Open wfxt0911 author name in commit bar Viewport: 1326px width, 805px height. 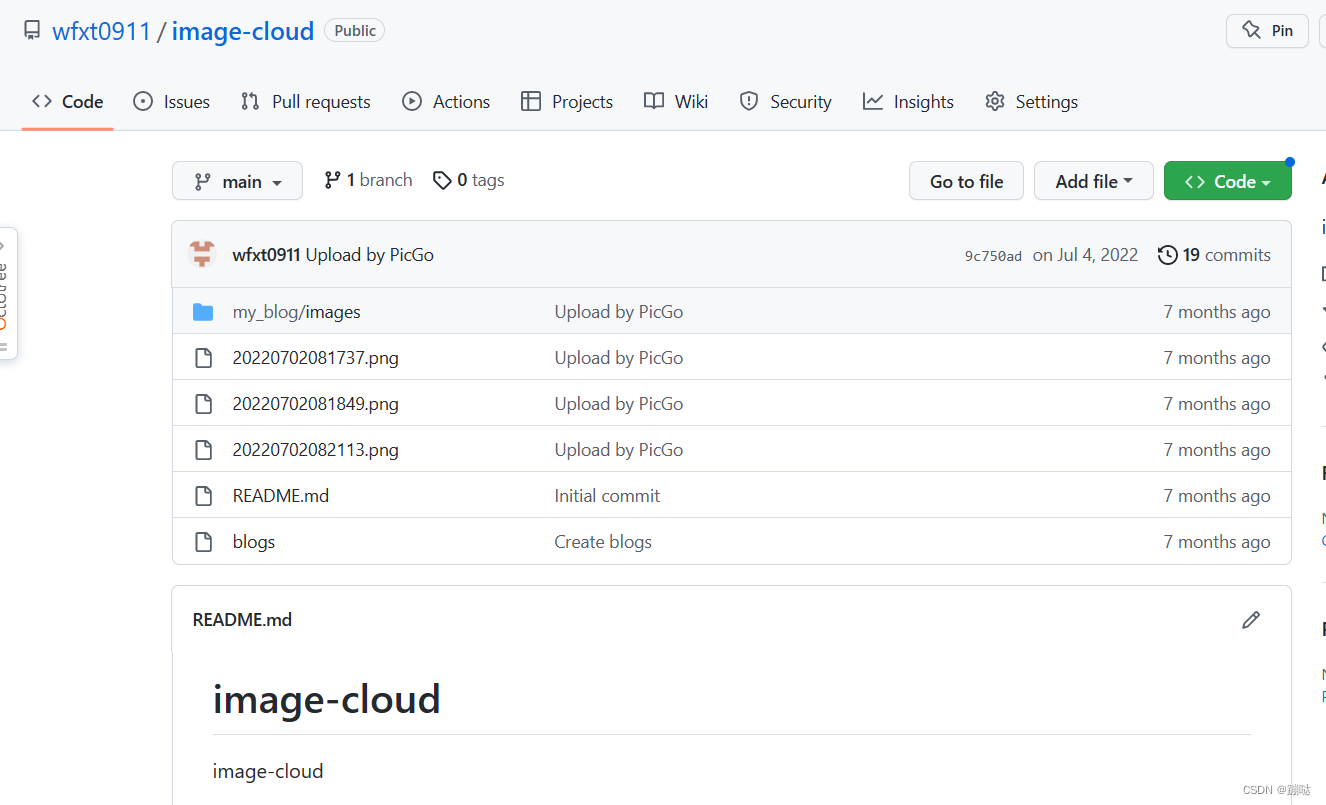pyautogui.click(x=266, y=255)
